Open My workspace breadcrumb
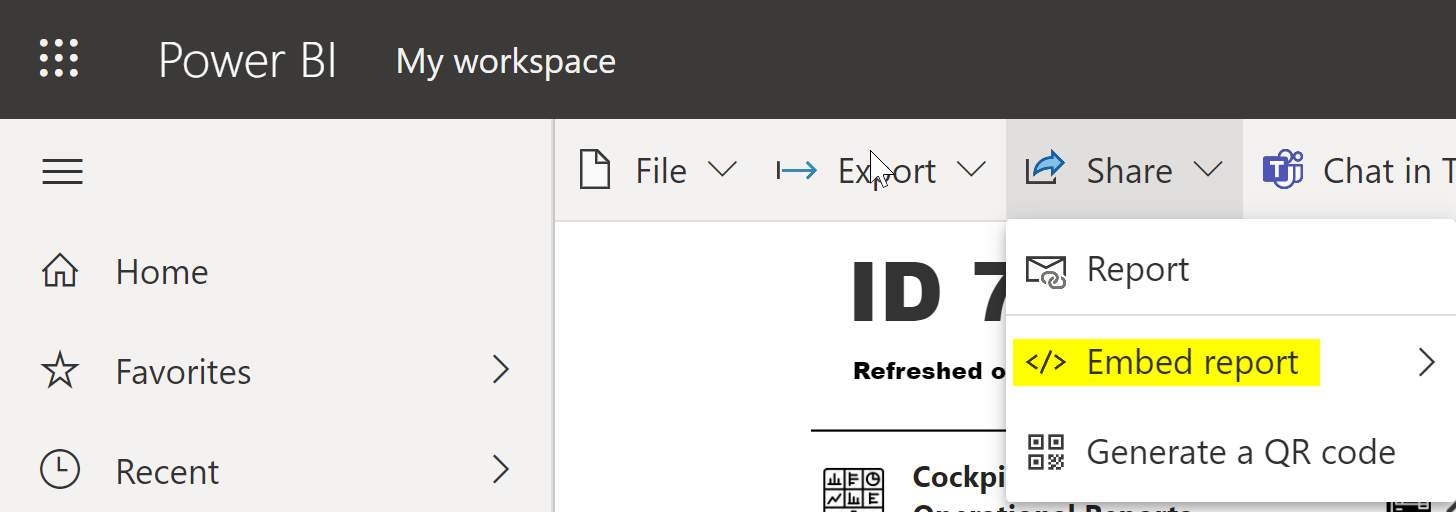The image size is (1456, 512). point(506,62)
